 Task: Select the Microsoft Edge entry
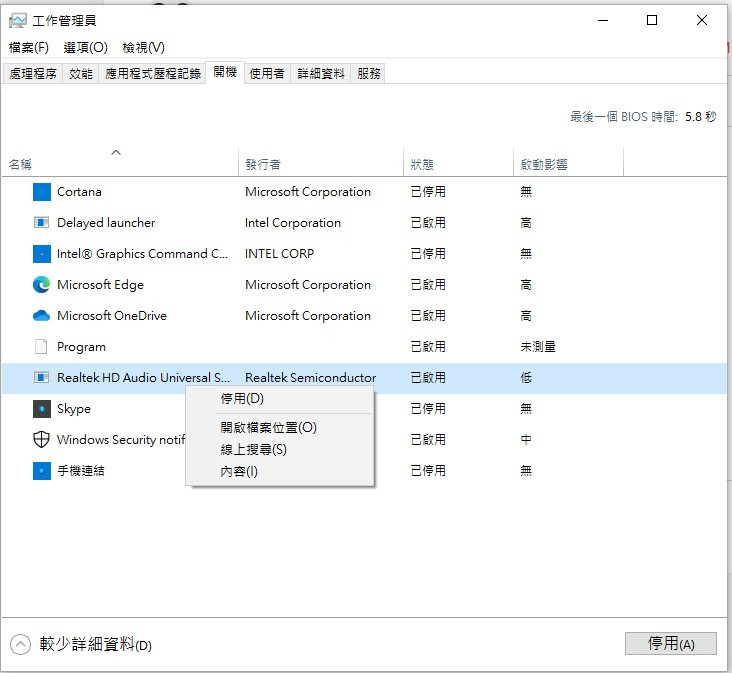(x=100, y=285)
